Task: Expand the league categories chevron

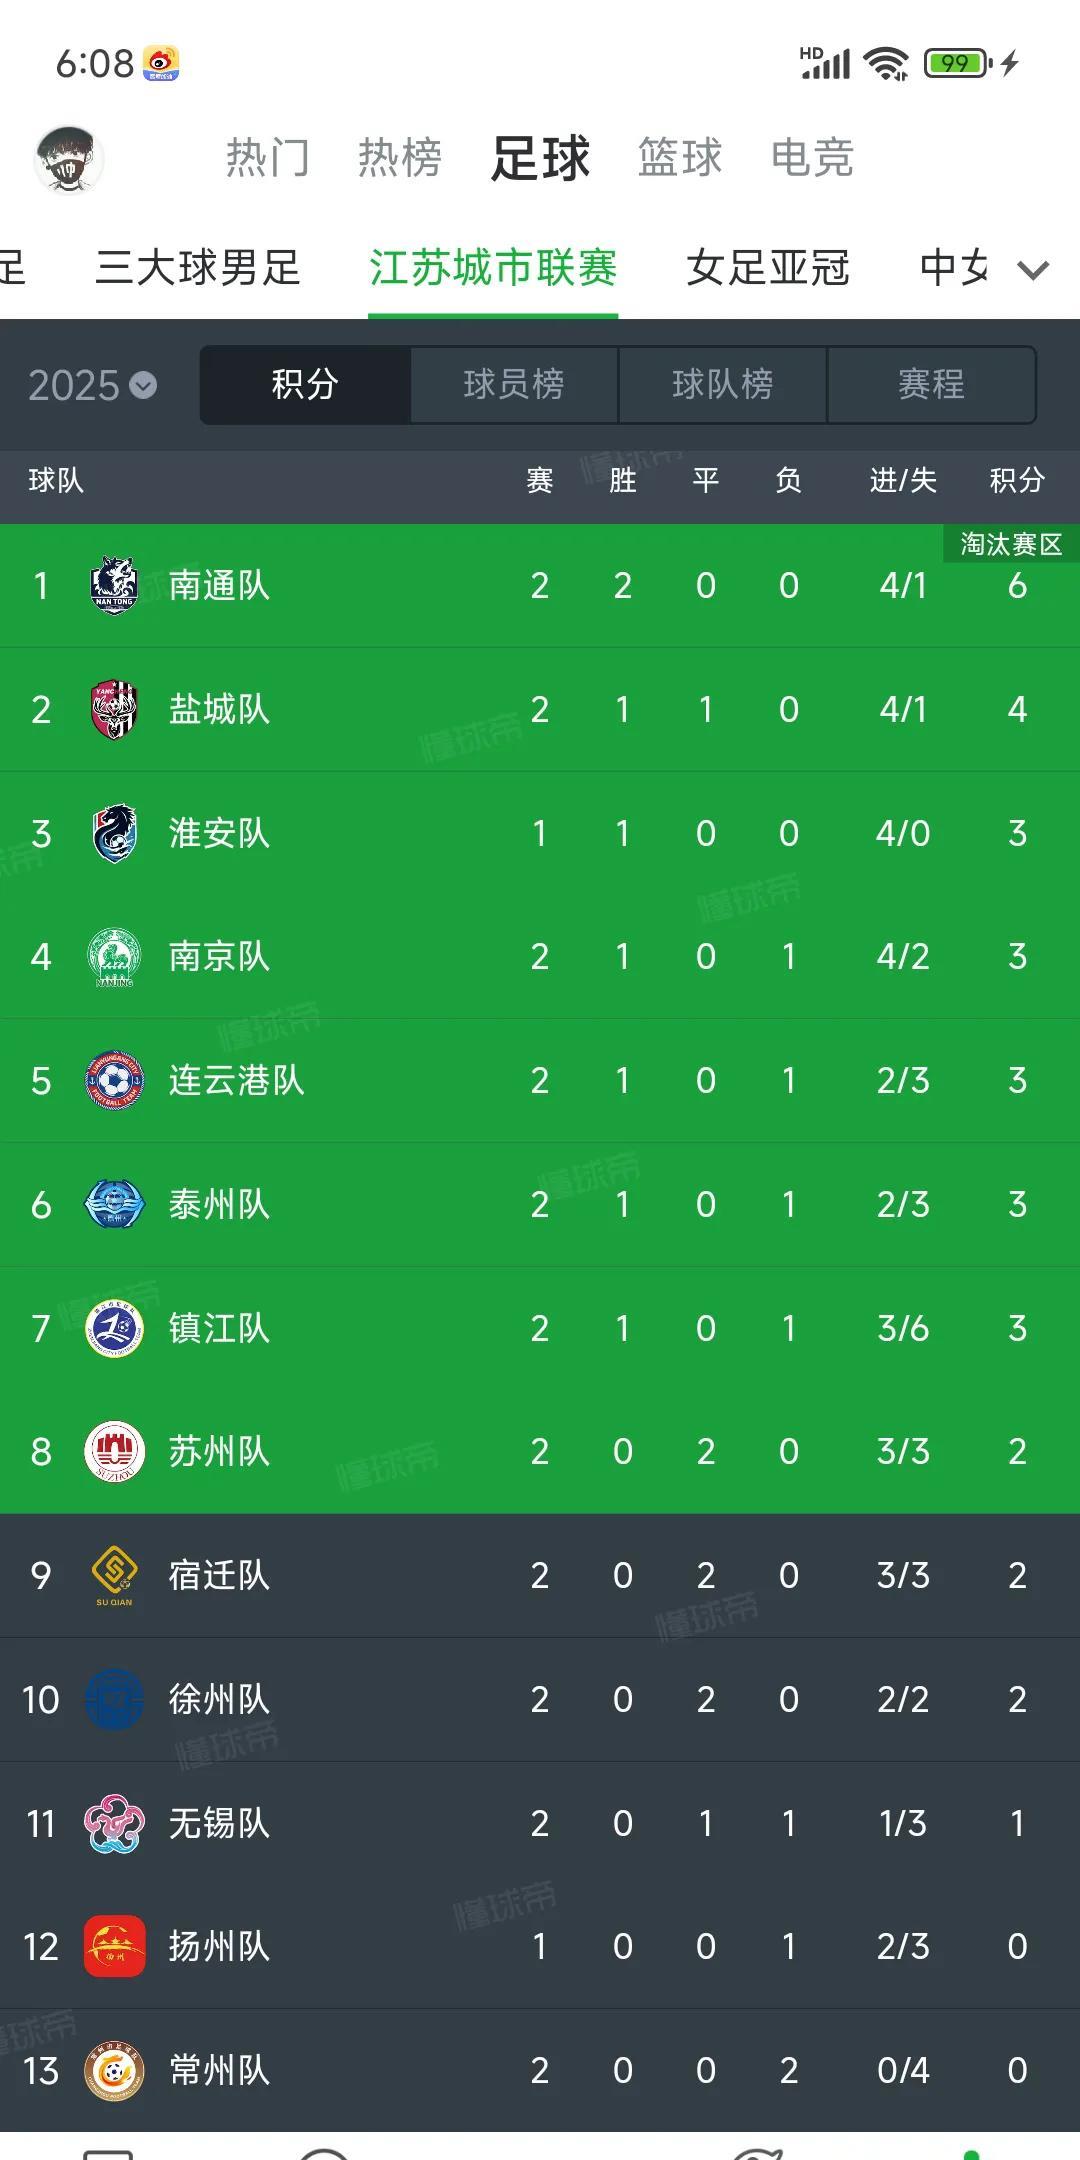Action: [1033, 269]
